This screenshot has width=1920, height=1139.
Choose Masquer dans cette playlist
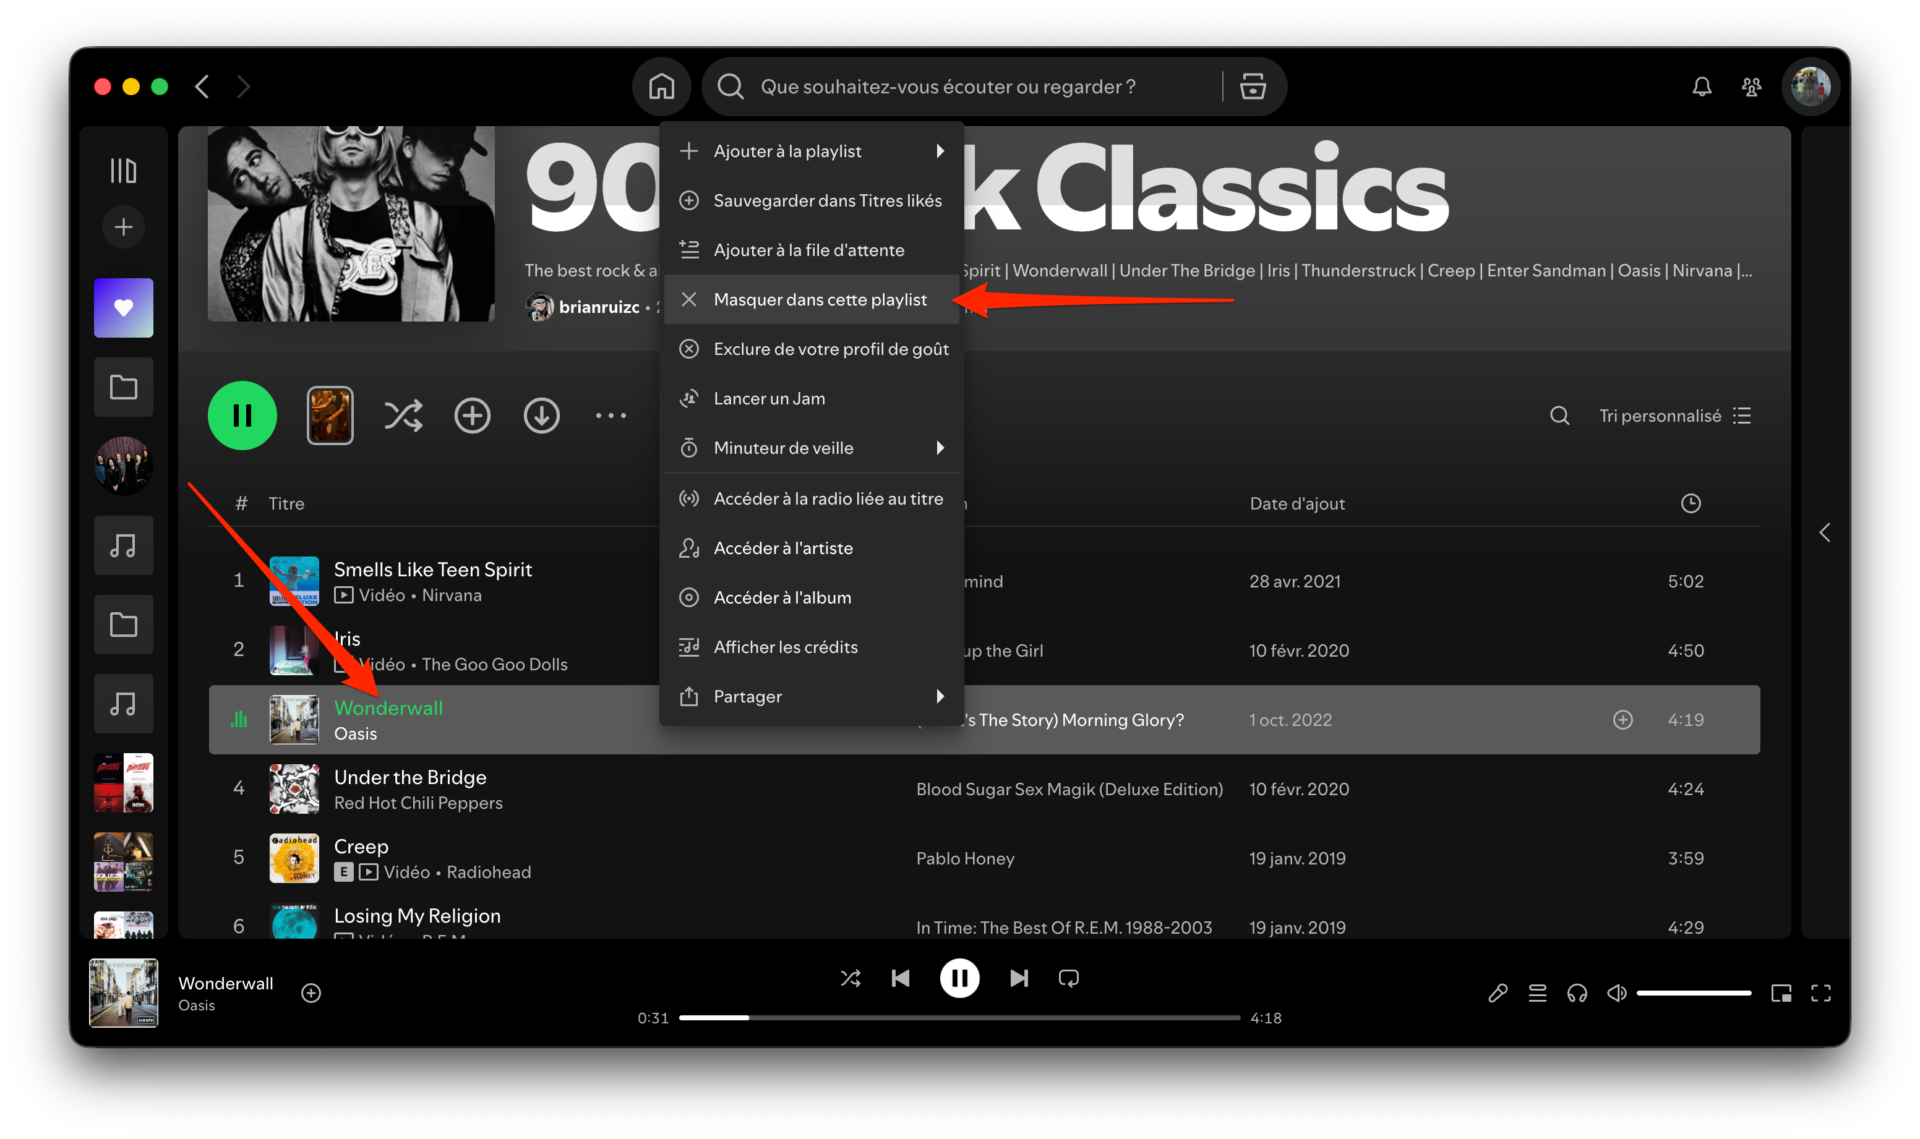point(812,300)
